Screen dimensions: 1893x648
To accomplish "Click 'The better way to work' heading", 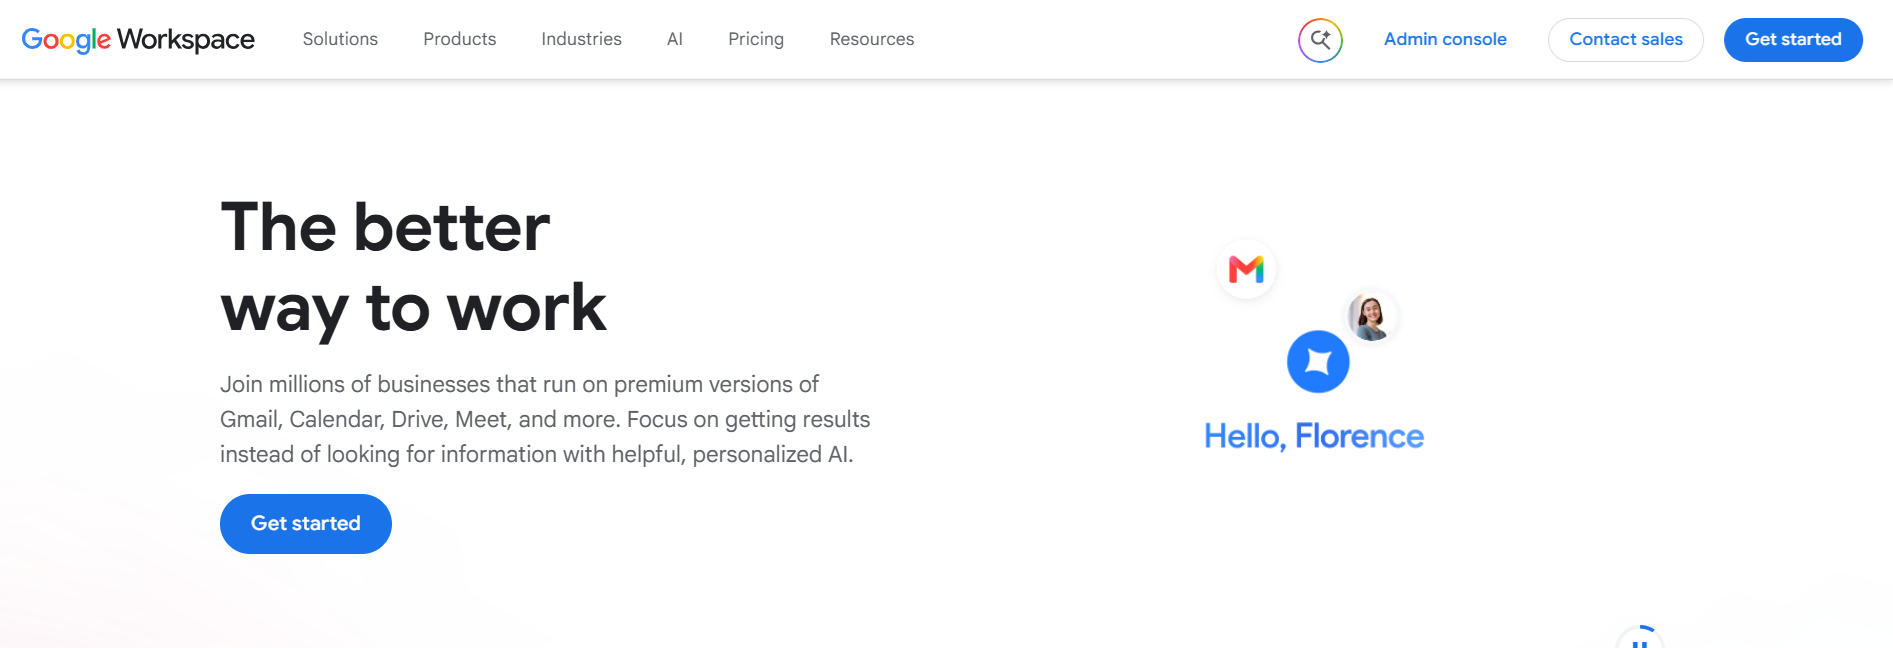I will (x=413, y=268).
